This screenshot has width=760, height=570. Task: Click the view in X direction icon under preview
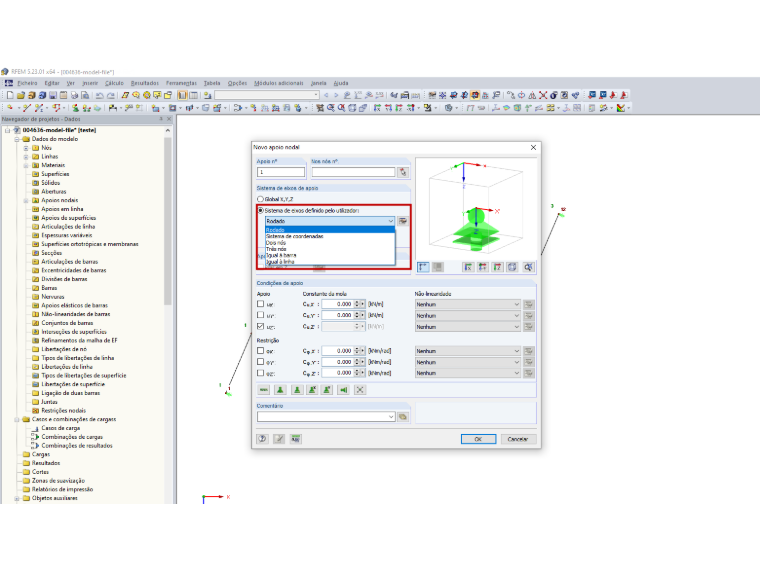coord(468,267)
